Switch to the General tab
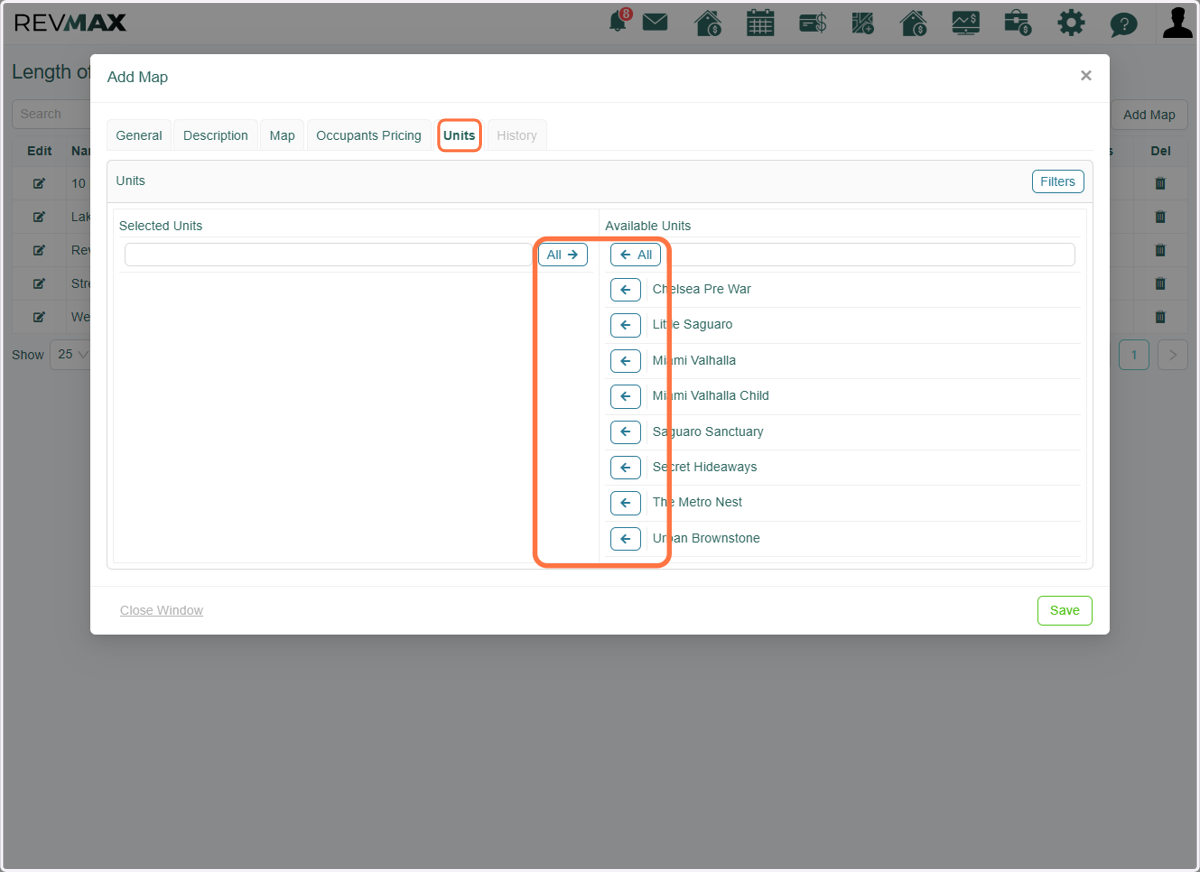 (139, 136)
